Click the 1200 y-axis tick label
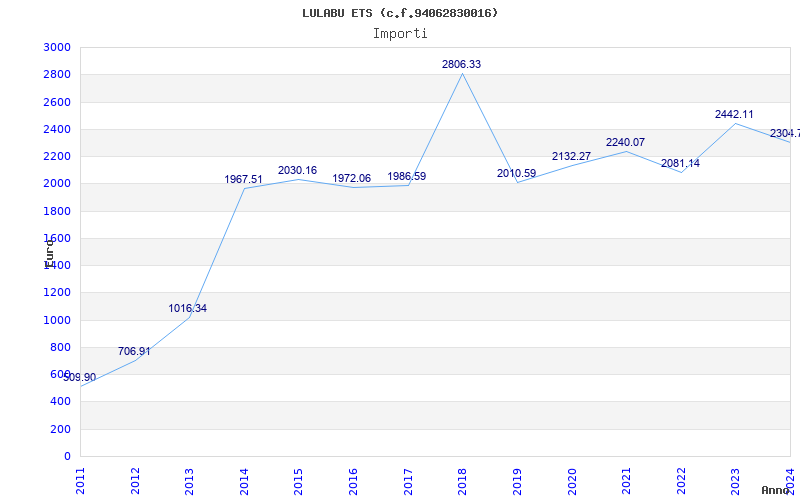 tap(57, 293)
